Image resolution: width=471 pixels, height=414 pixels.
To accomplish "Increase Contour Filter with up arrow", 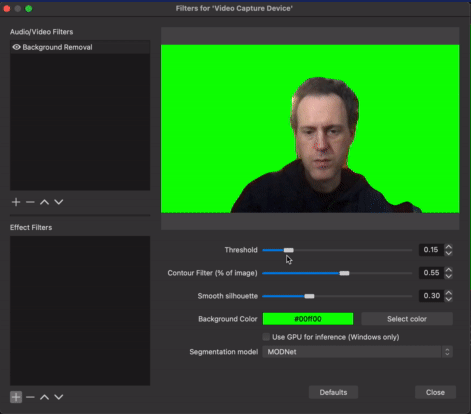I will [x=449, y=270].
